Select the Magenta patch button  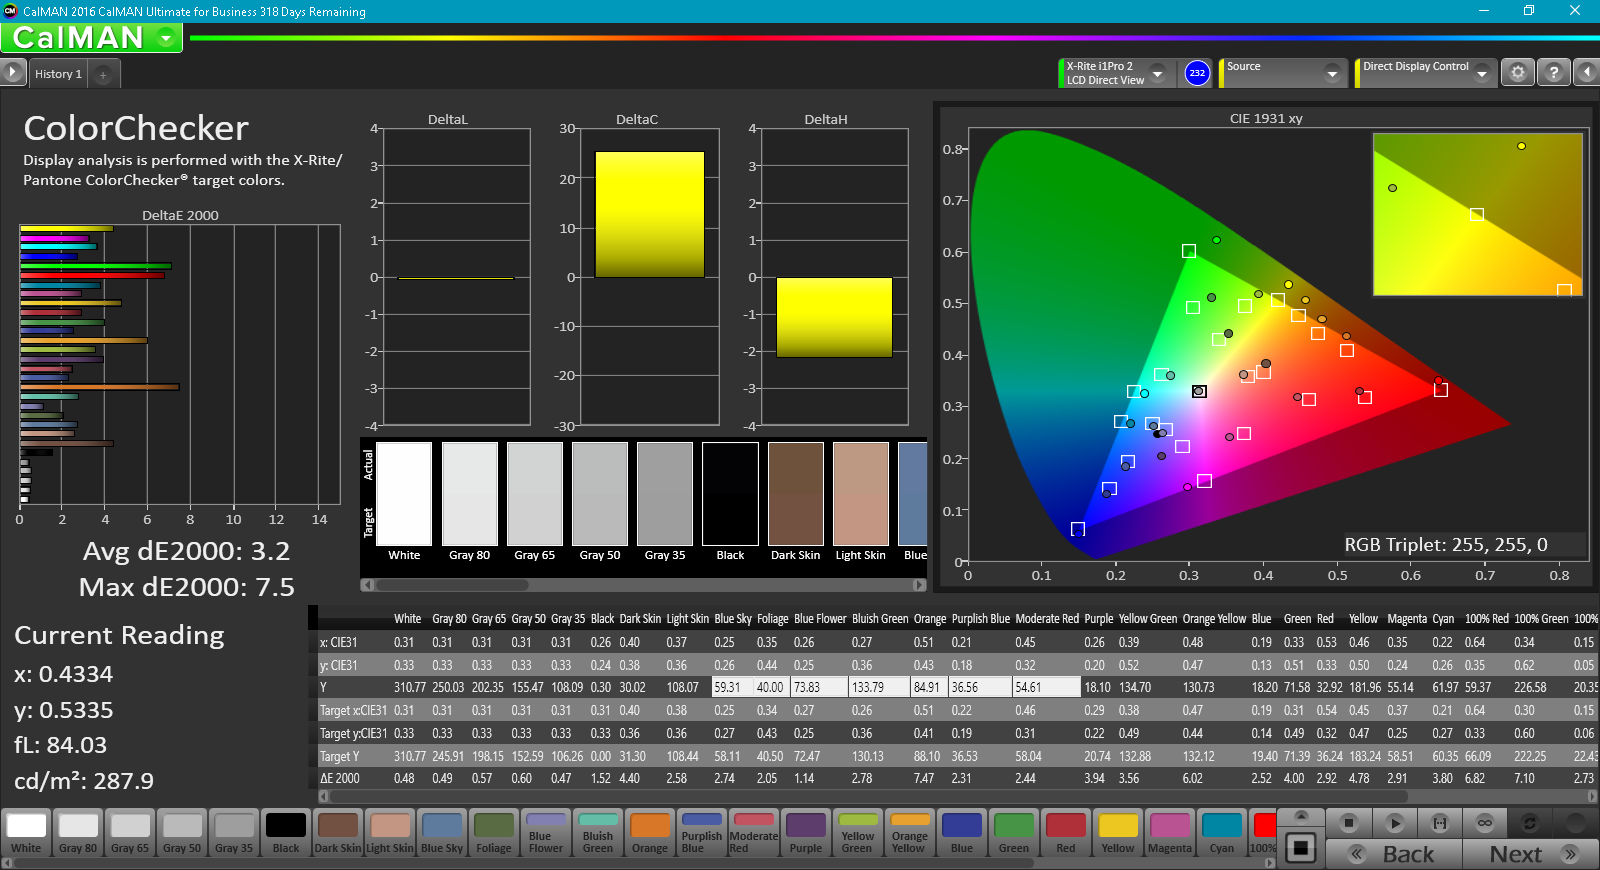click(x=1170, y=833)
